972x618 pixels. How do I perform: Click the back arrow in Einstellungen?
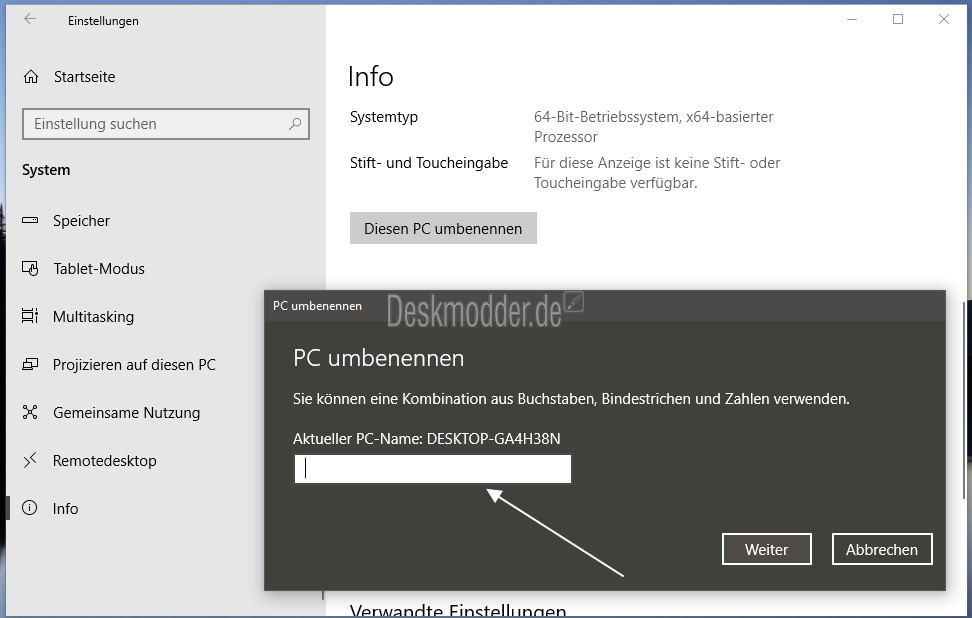pos(30,19)
